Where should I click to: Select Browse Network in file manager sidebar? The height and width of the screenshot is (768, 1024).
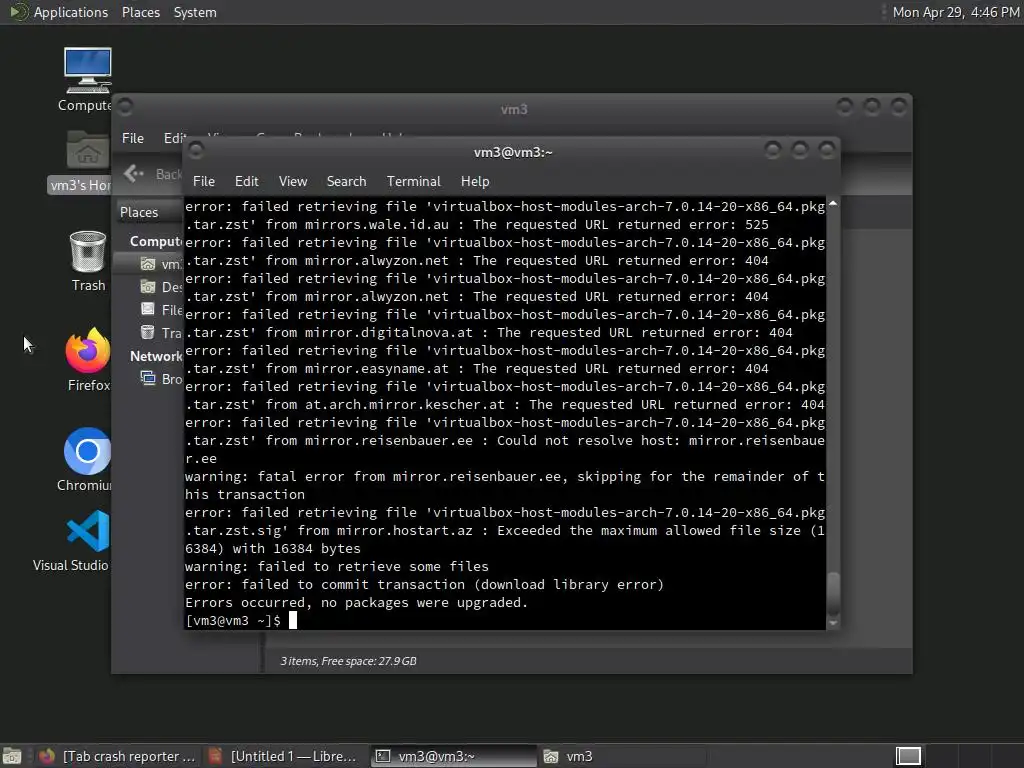[161, 379]
